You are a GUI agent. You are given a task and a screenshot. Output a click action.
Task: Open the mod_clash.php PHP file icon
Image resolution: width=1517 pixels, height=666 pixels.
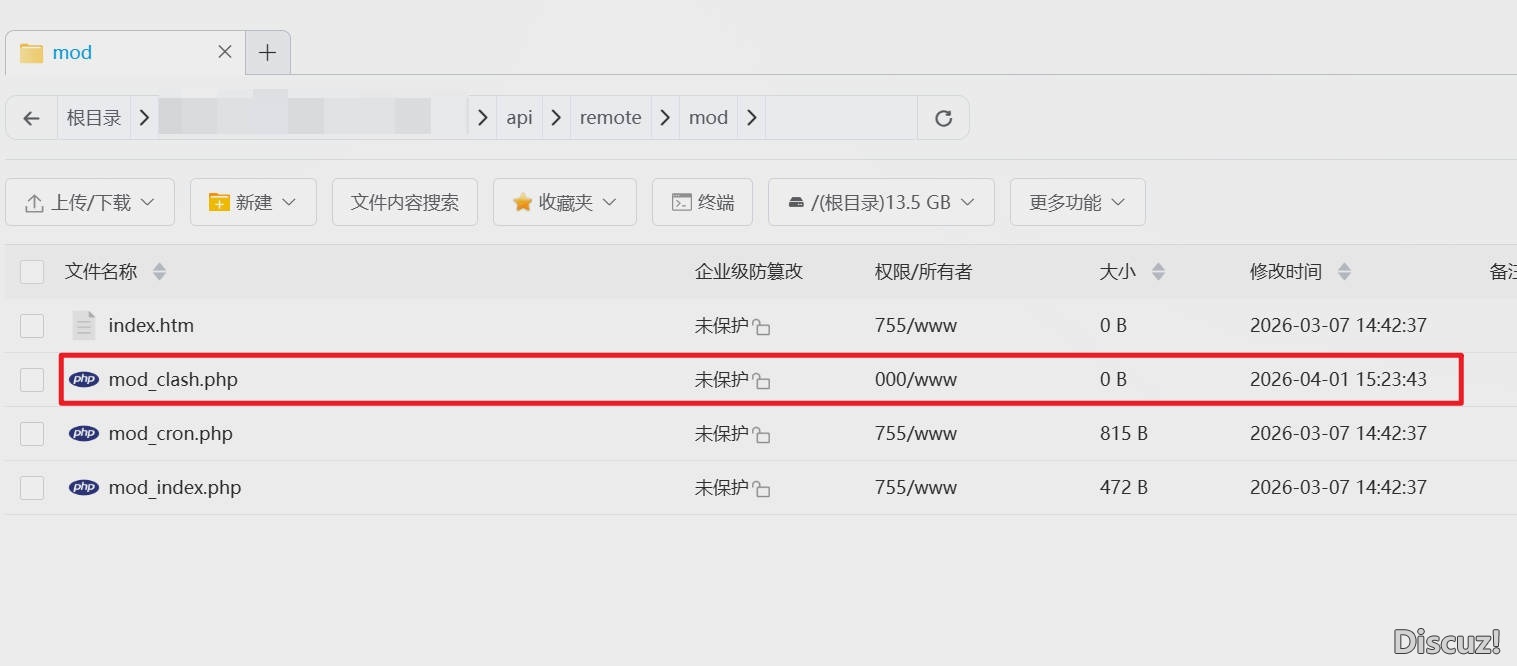[84, 379]
